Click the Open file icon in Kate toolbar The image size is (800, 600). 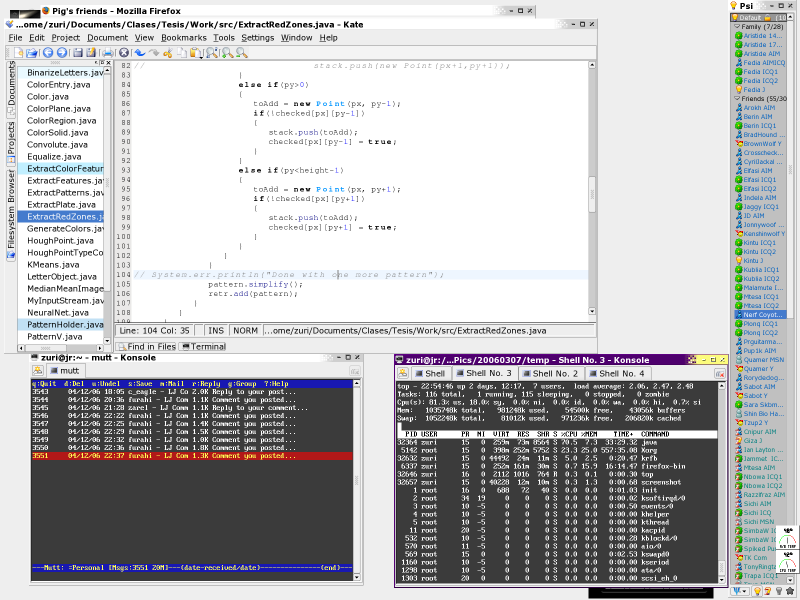32,52
